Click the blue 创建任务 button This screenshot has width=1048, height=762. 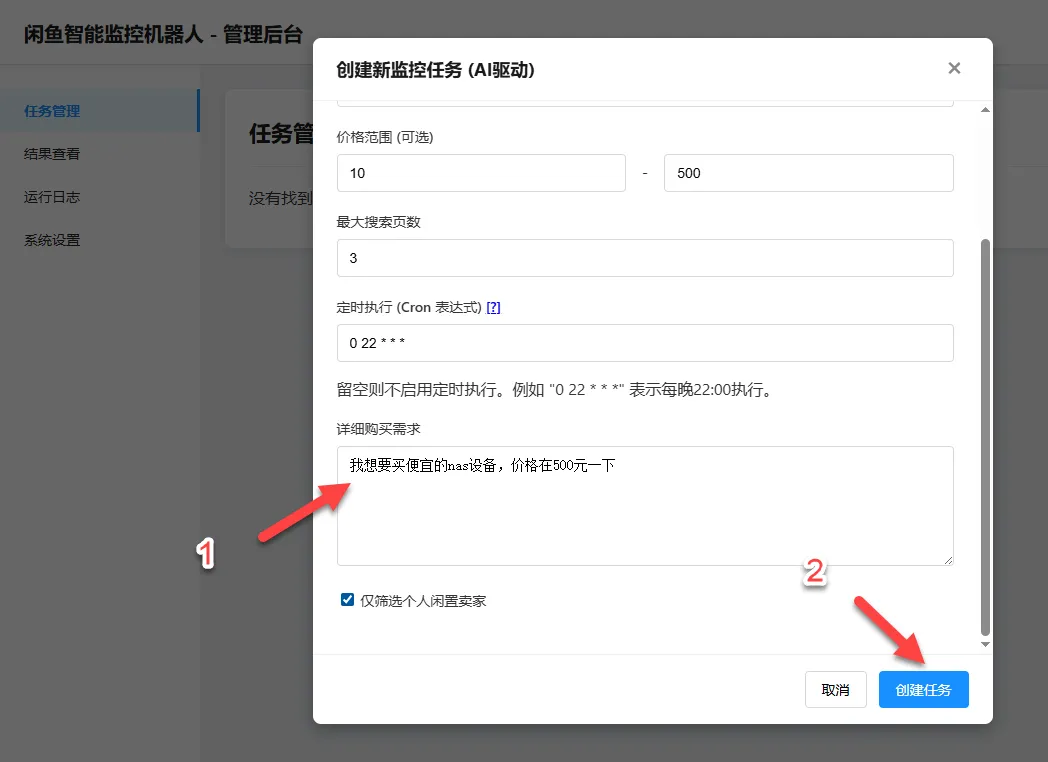pyautogui.click(x=923, y=689)
